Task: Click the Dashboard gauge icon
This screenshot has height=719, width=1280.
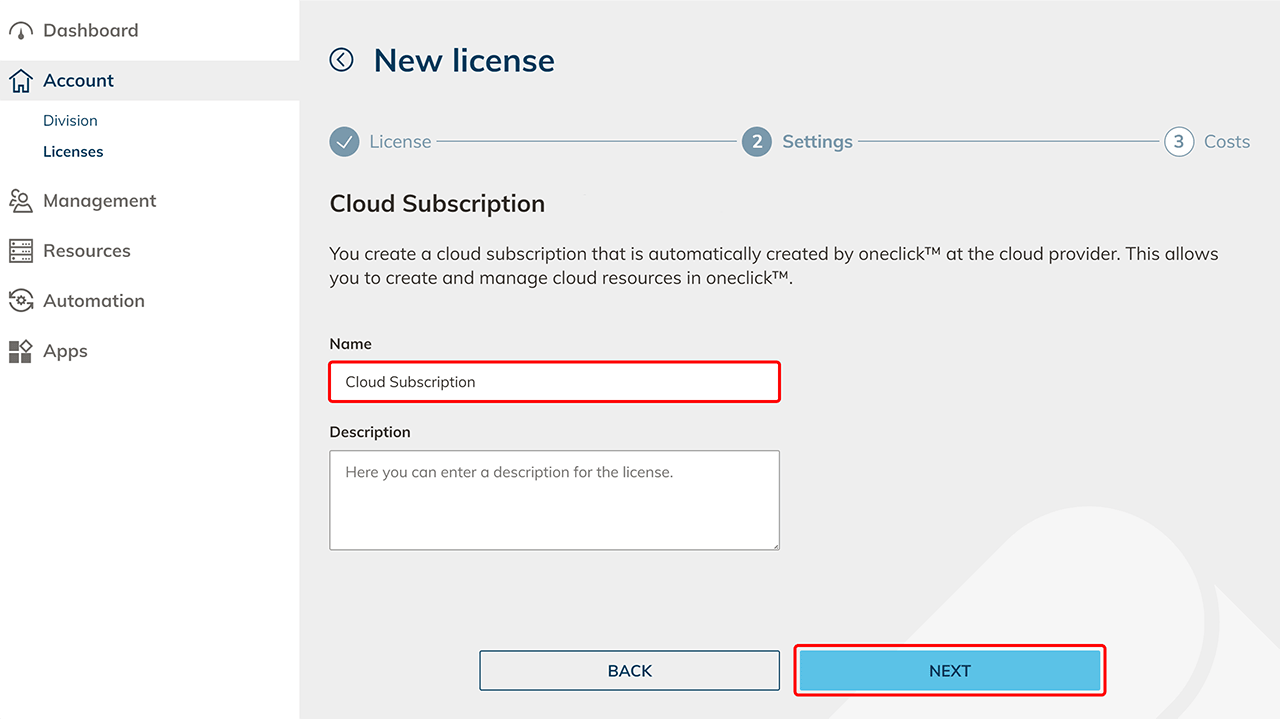Action: 21,31
